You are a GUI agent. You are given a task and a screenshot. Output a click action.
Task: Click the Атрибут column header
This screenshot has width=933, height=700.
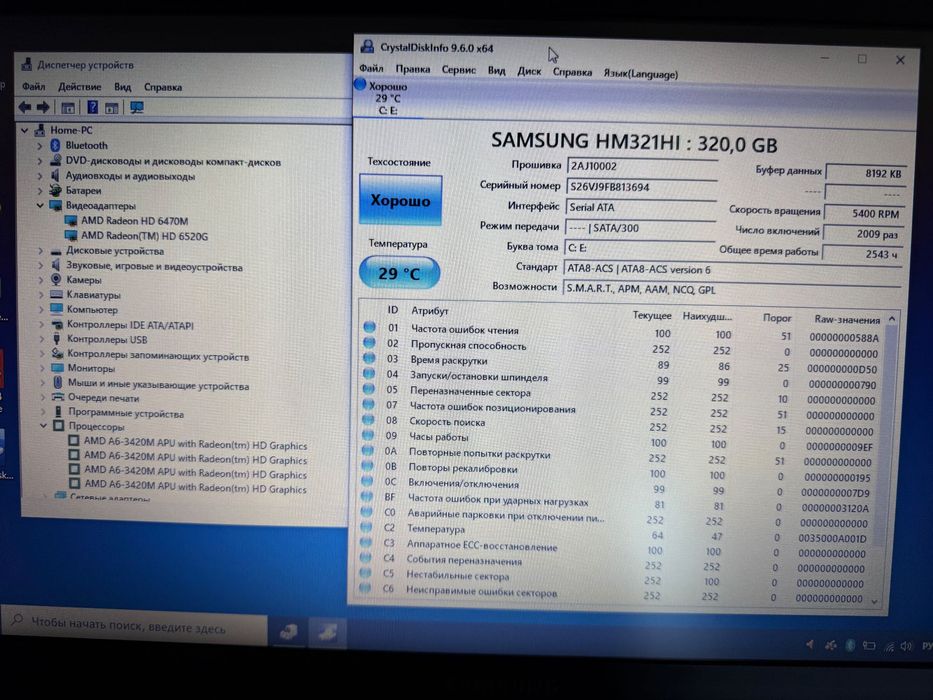430,310
